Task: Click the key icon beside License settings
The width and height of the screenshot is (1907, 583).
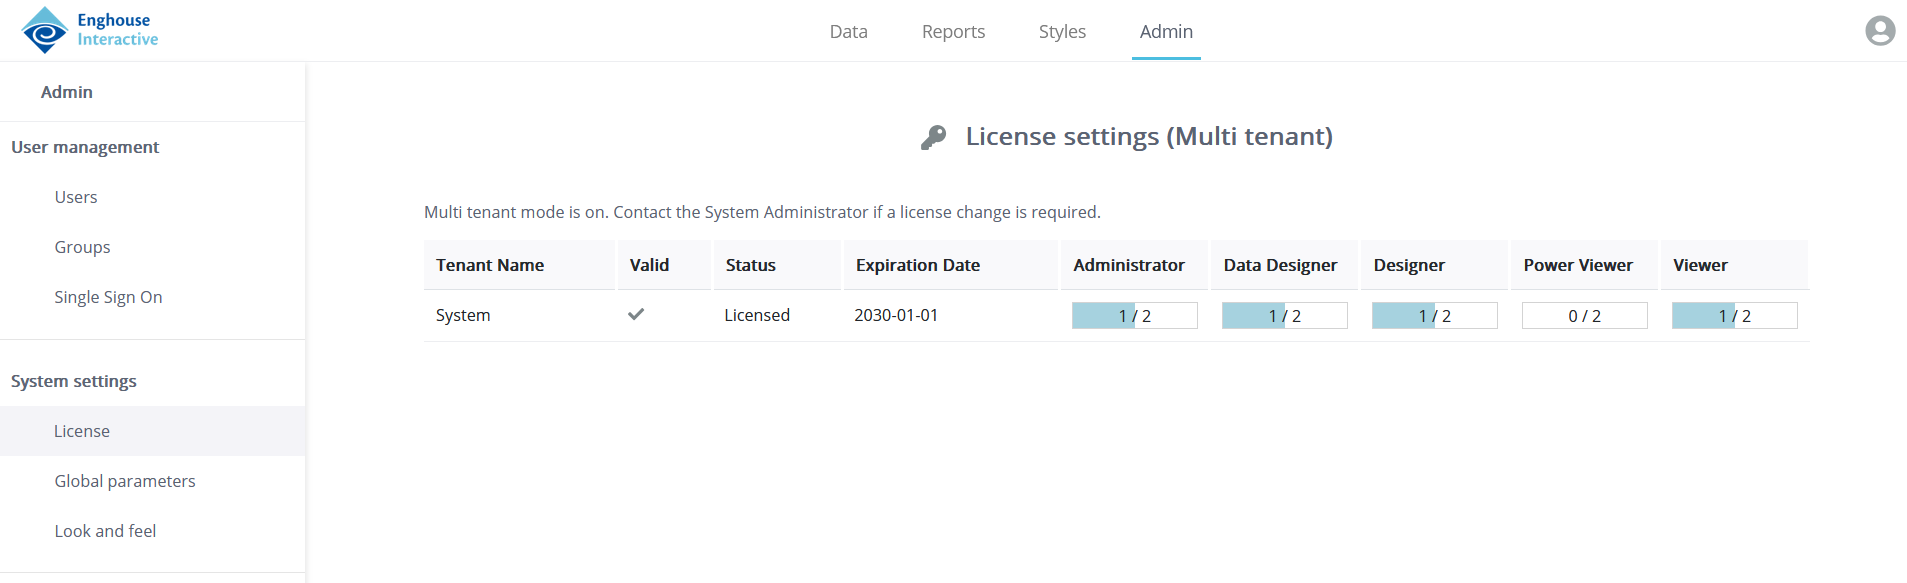Action: pos(933,137)
